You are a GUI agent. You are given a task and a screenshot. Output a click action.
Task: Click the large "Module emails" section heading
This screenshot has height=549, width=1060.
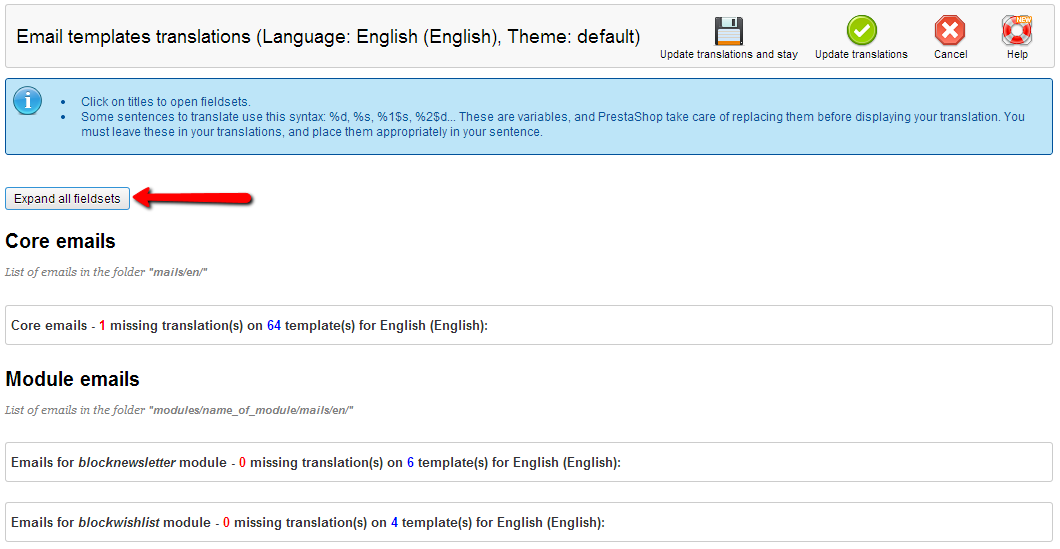[72, 380]
